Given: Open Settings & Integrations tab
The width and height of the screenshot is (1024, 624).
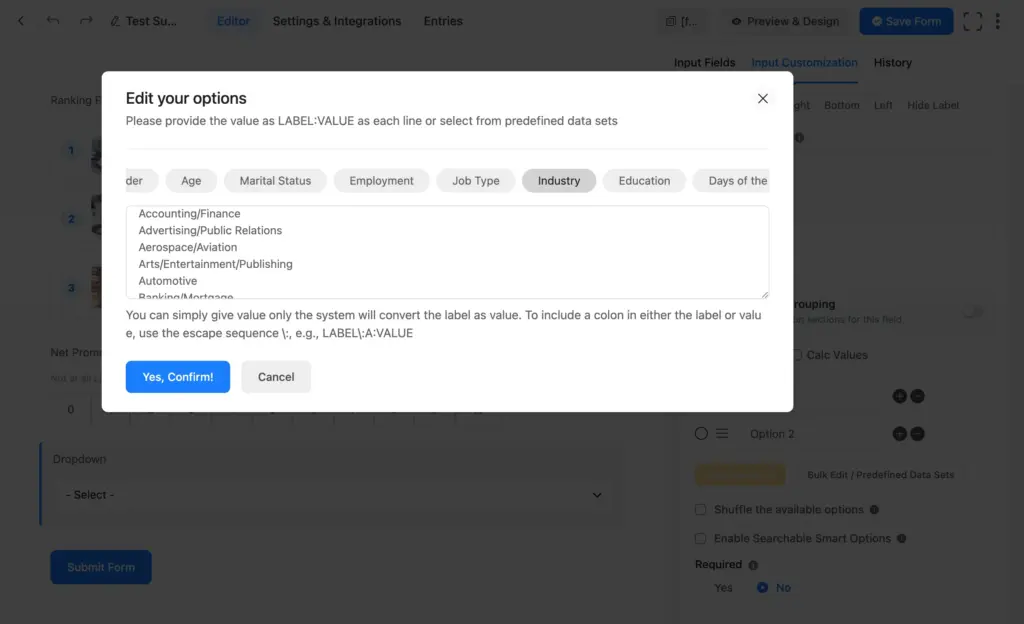Looking at the screenshot, I should (337, 21).
